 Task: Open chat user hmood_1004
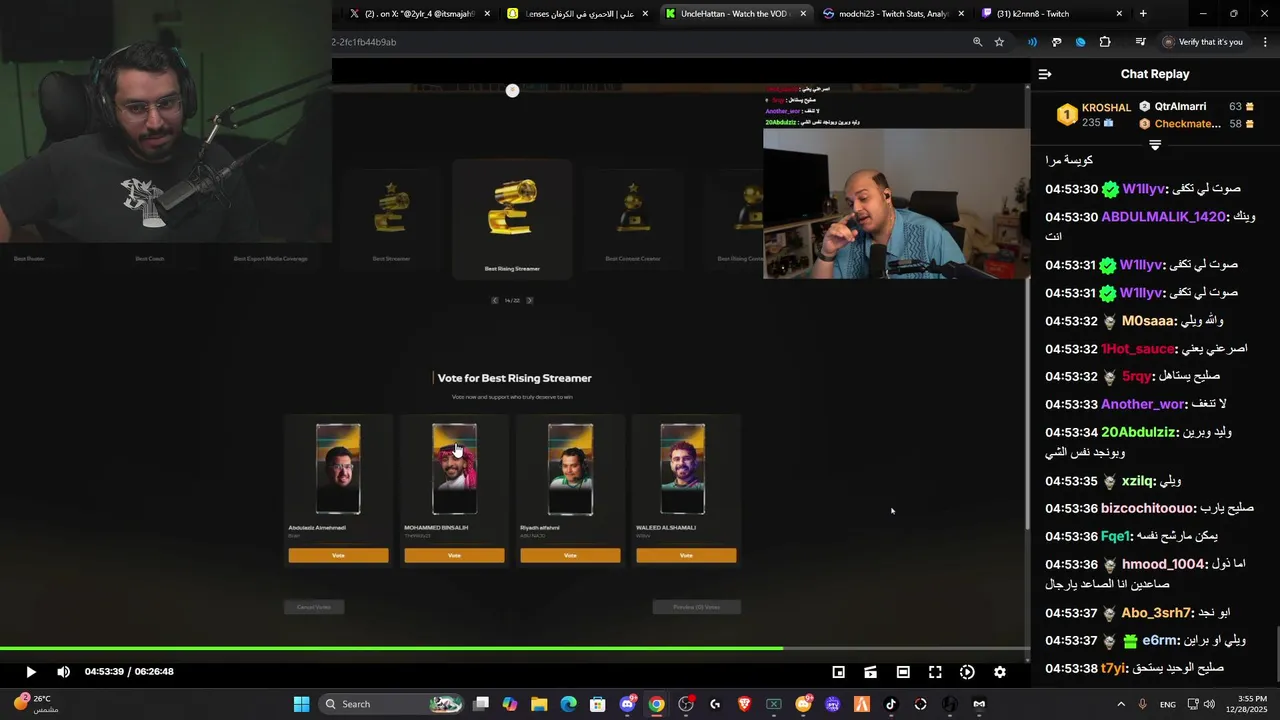(x=1164, y=564)
